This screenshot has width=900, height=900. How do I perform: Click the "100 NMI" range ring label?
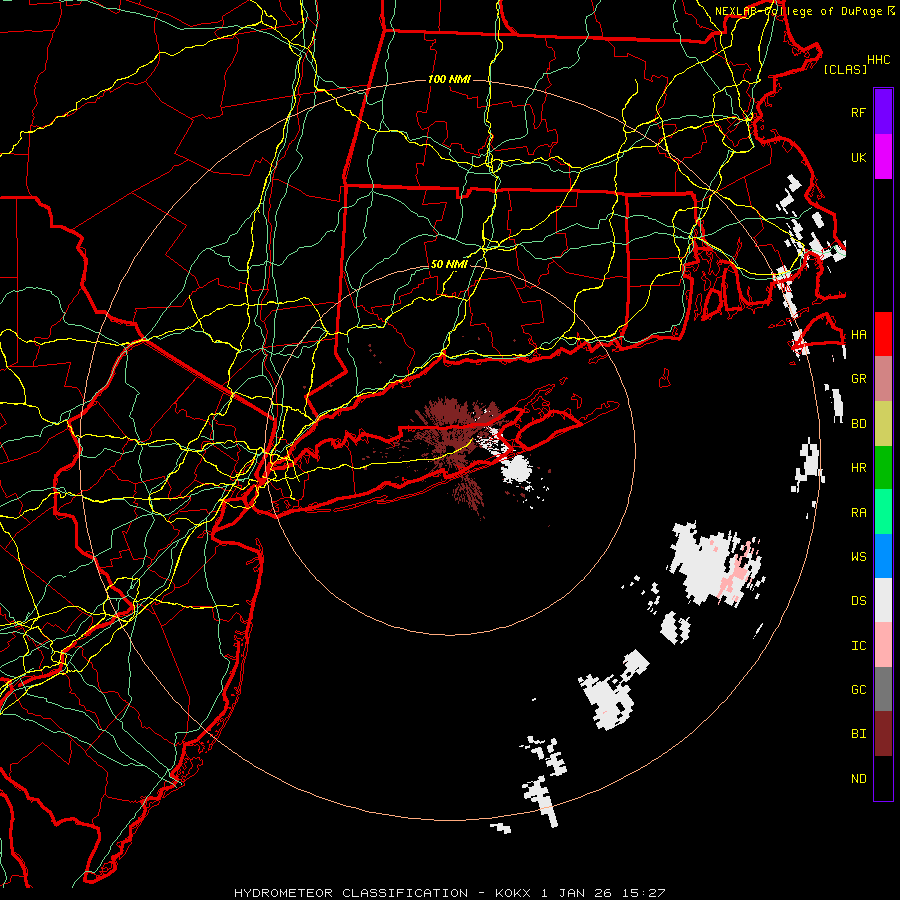[449, 79]
